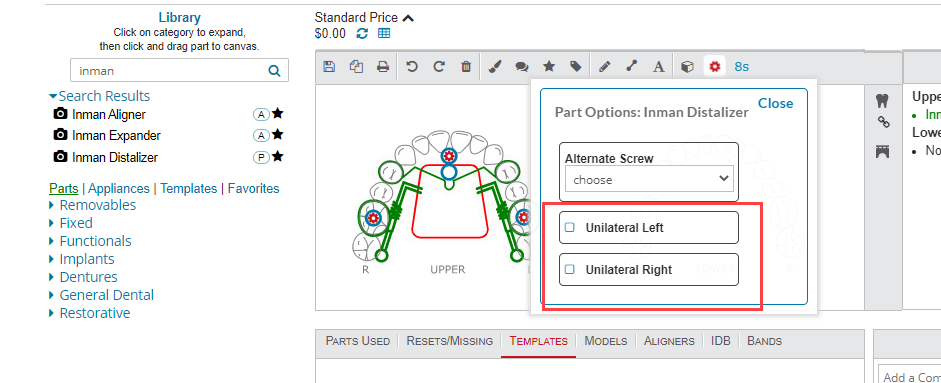
Task: Click red gear on right molar
Action: click(x=374, y=217)
